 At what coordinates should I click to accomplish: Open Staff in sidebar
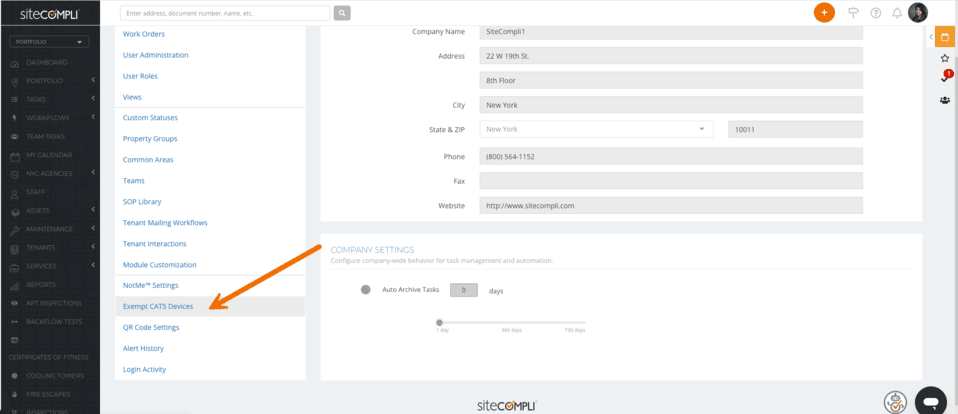tap(35, 192)
